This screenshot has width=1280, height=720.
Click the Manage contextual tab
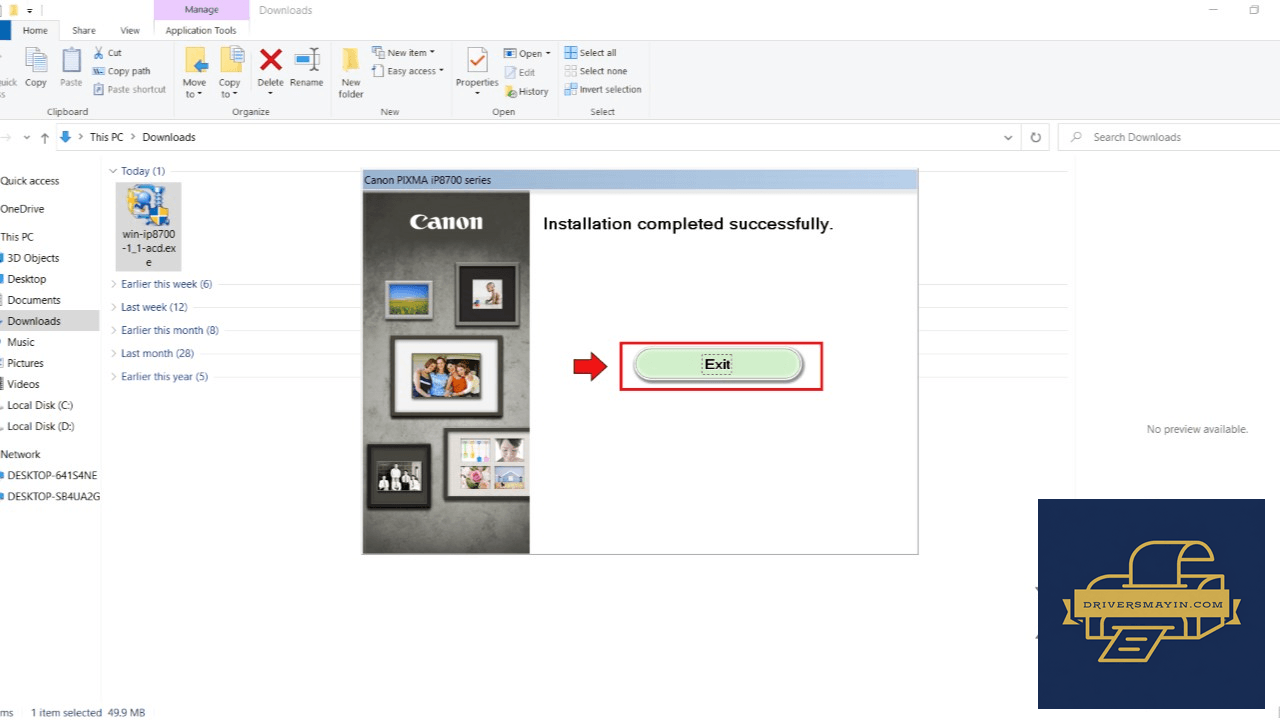[x=201, y=10]
